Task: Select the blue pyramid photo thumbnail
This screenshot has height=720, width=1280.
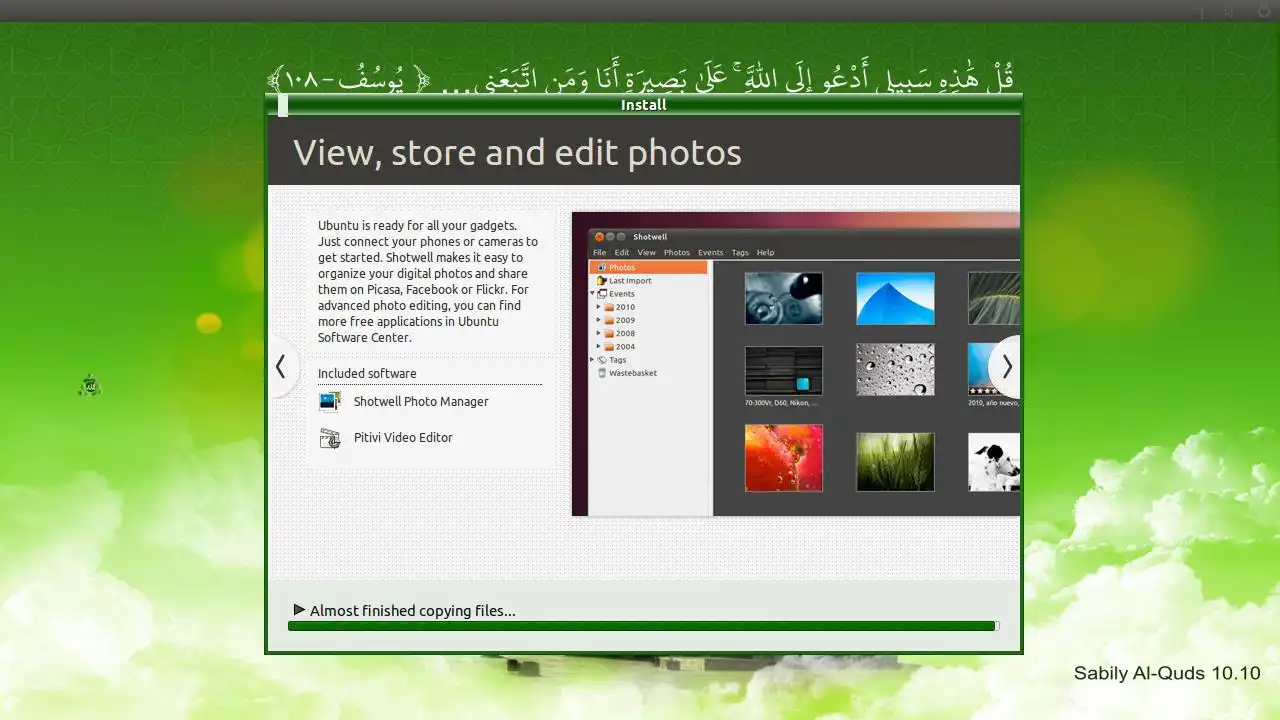Action: pos(895,298)
